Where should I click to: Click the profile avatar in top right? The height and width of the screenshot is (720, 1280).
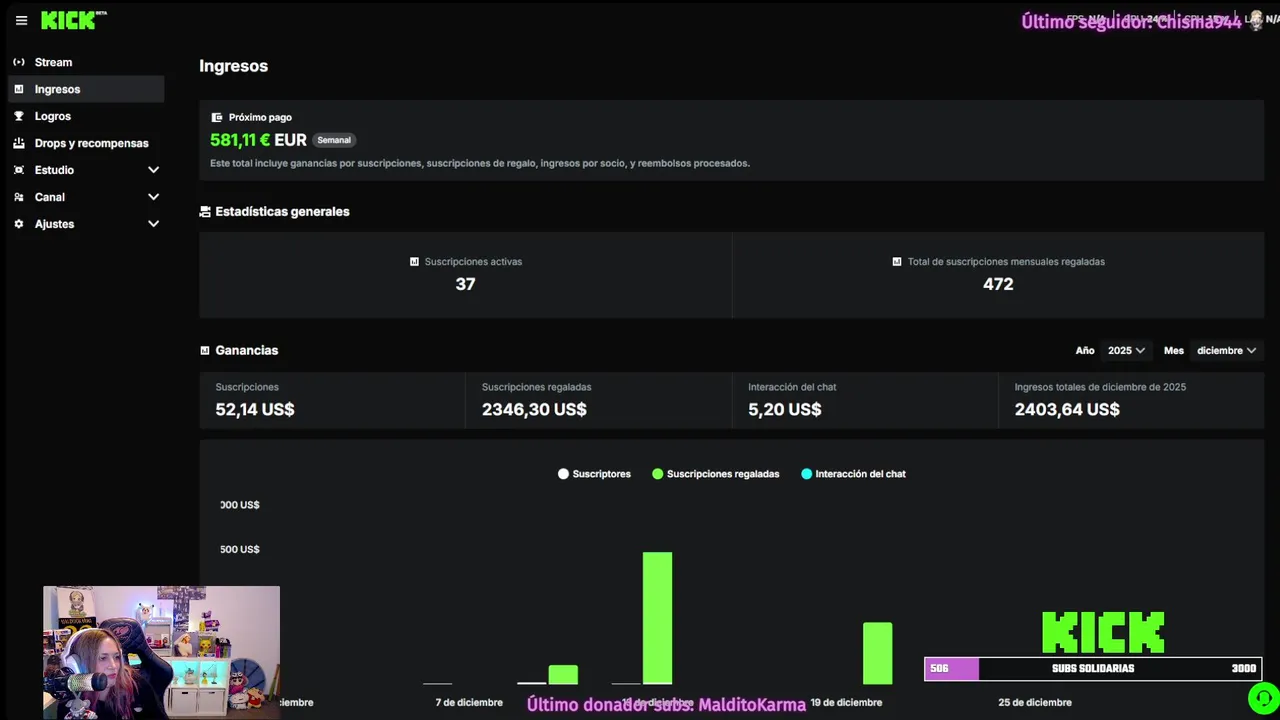click(1255, 20)
